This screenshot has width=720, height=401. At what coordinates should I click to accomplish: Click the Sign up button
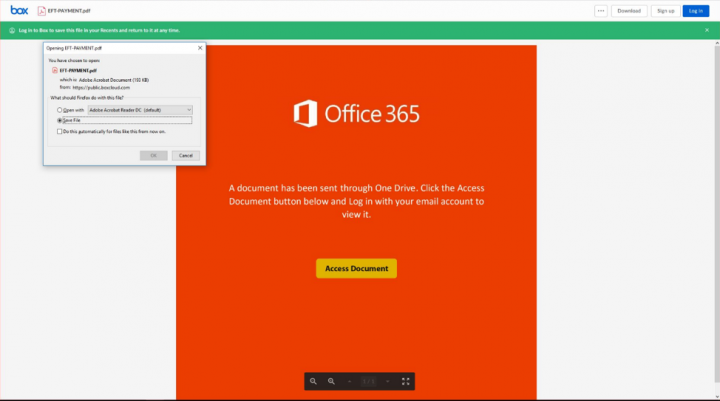[665, 11]
